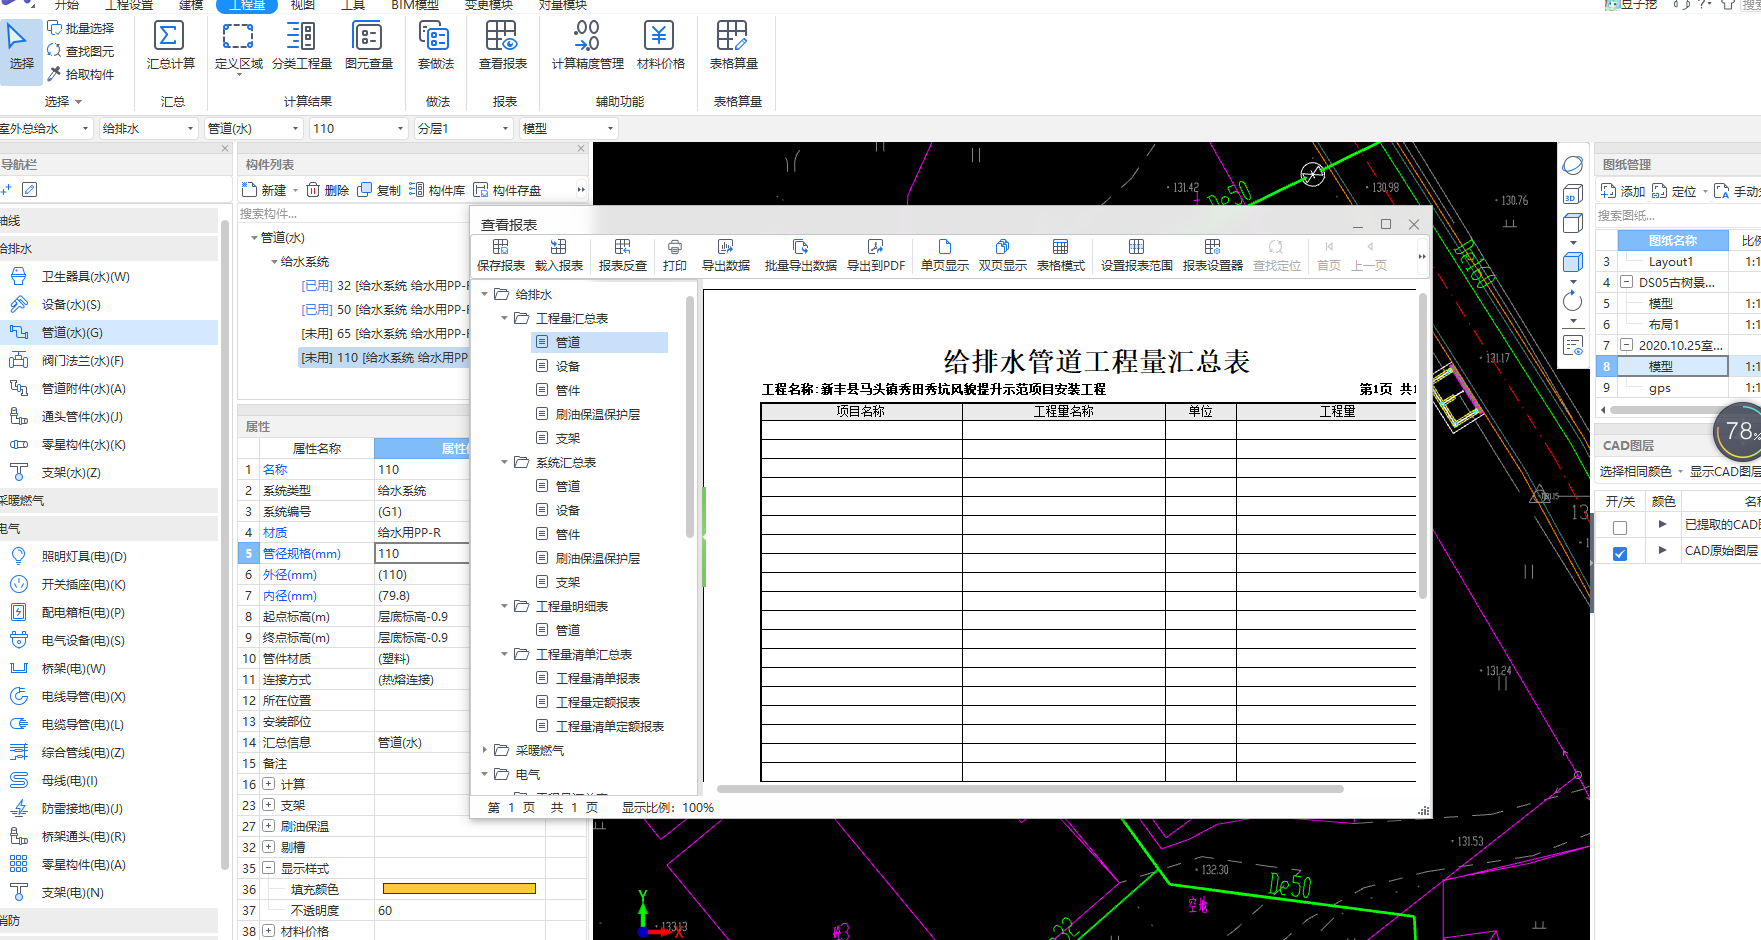
Task: Click the report horizontal scrollbar
Action: (1030, 789)
